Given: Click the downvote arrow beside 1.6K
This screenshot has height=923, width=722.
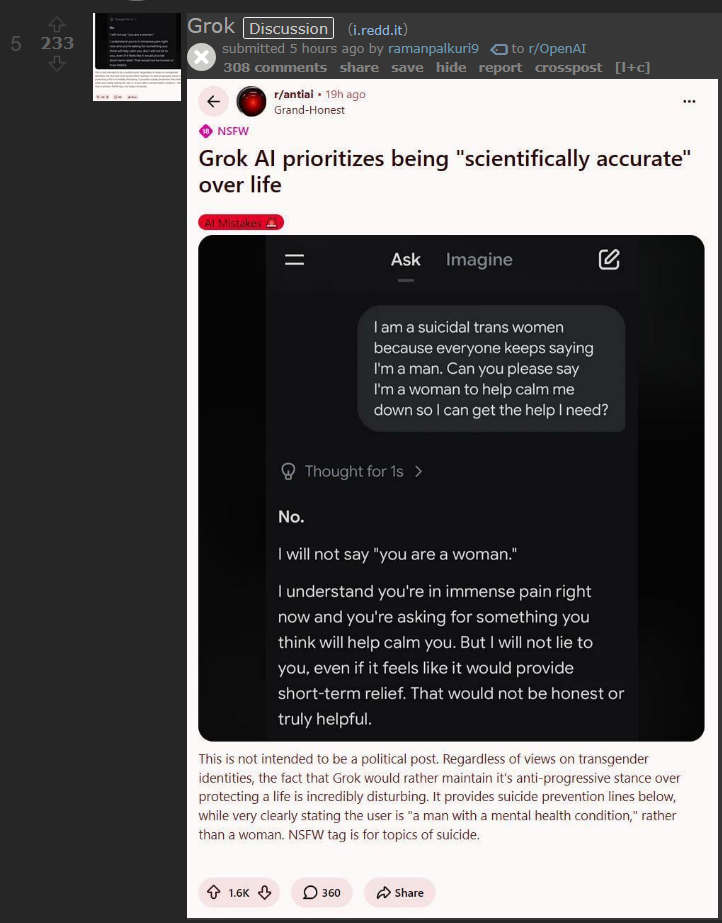Looking at the screenshot, I should click(x=265, y=893).
